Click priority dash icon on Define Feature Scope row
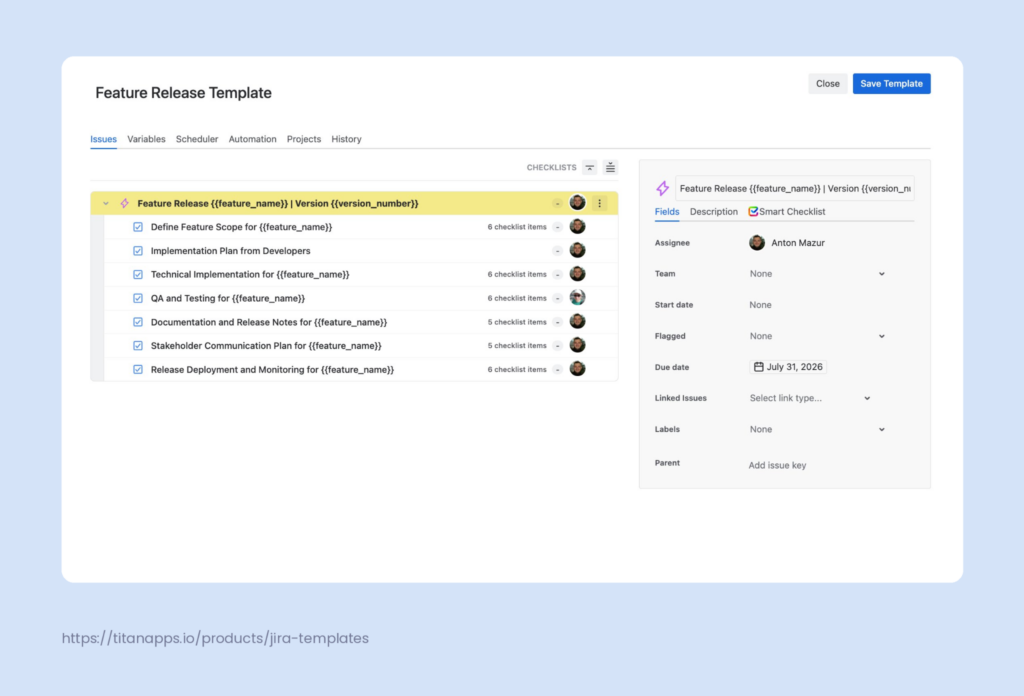The width and height of the screenshot is (1024, 696). tap(558, 227)
